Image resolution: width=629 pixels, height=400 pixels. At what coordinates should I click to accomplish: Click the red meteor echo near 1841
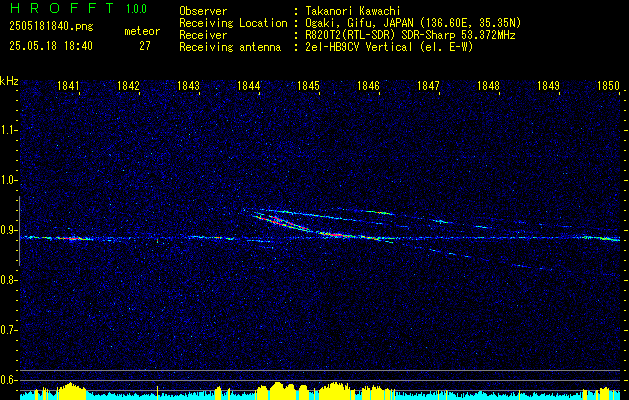pyautogui.click(x=71, y=238)
